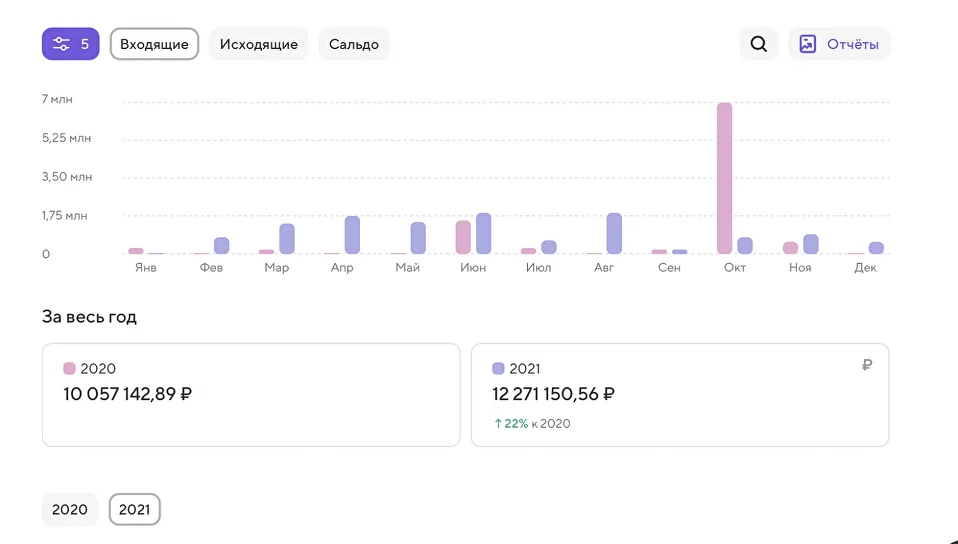Screen dimensions: 958x544
Task: Click the magnifier search icon
Action: pos(758,44)
